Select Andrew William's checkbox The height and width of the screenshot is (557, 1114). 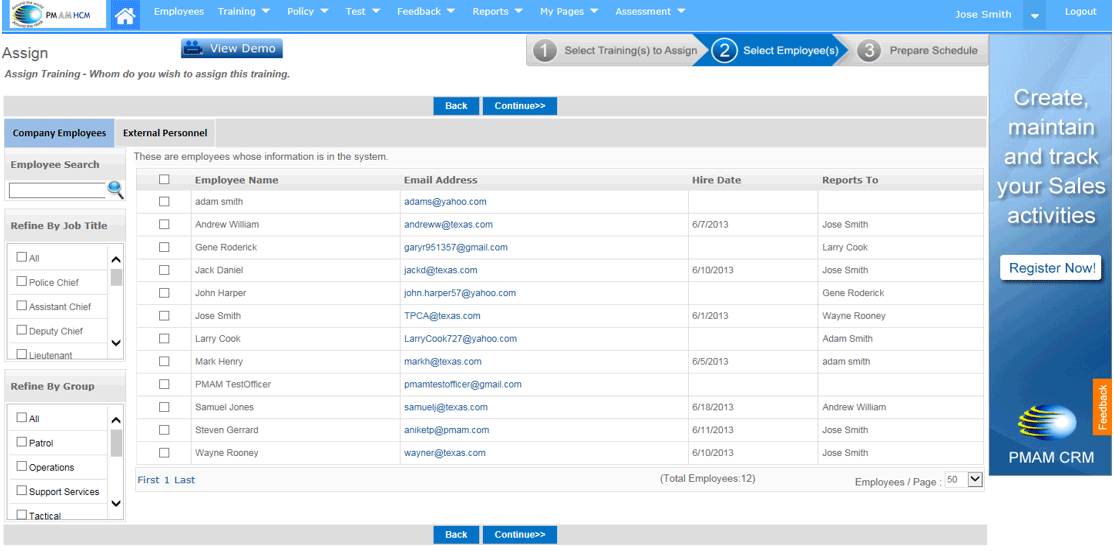point(164,225)
